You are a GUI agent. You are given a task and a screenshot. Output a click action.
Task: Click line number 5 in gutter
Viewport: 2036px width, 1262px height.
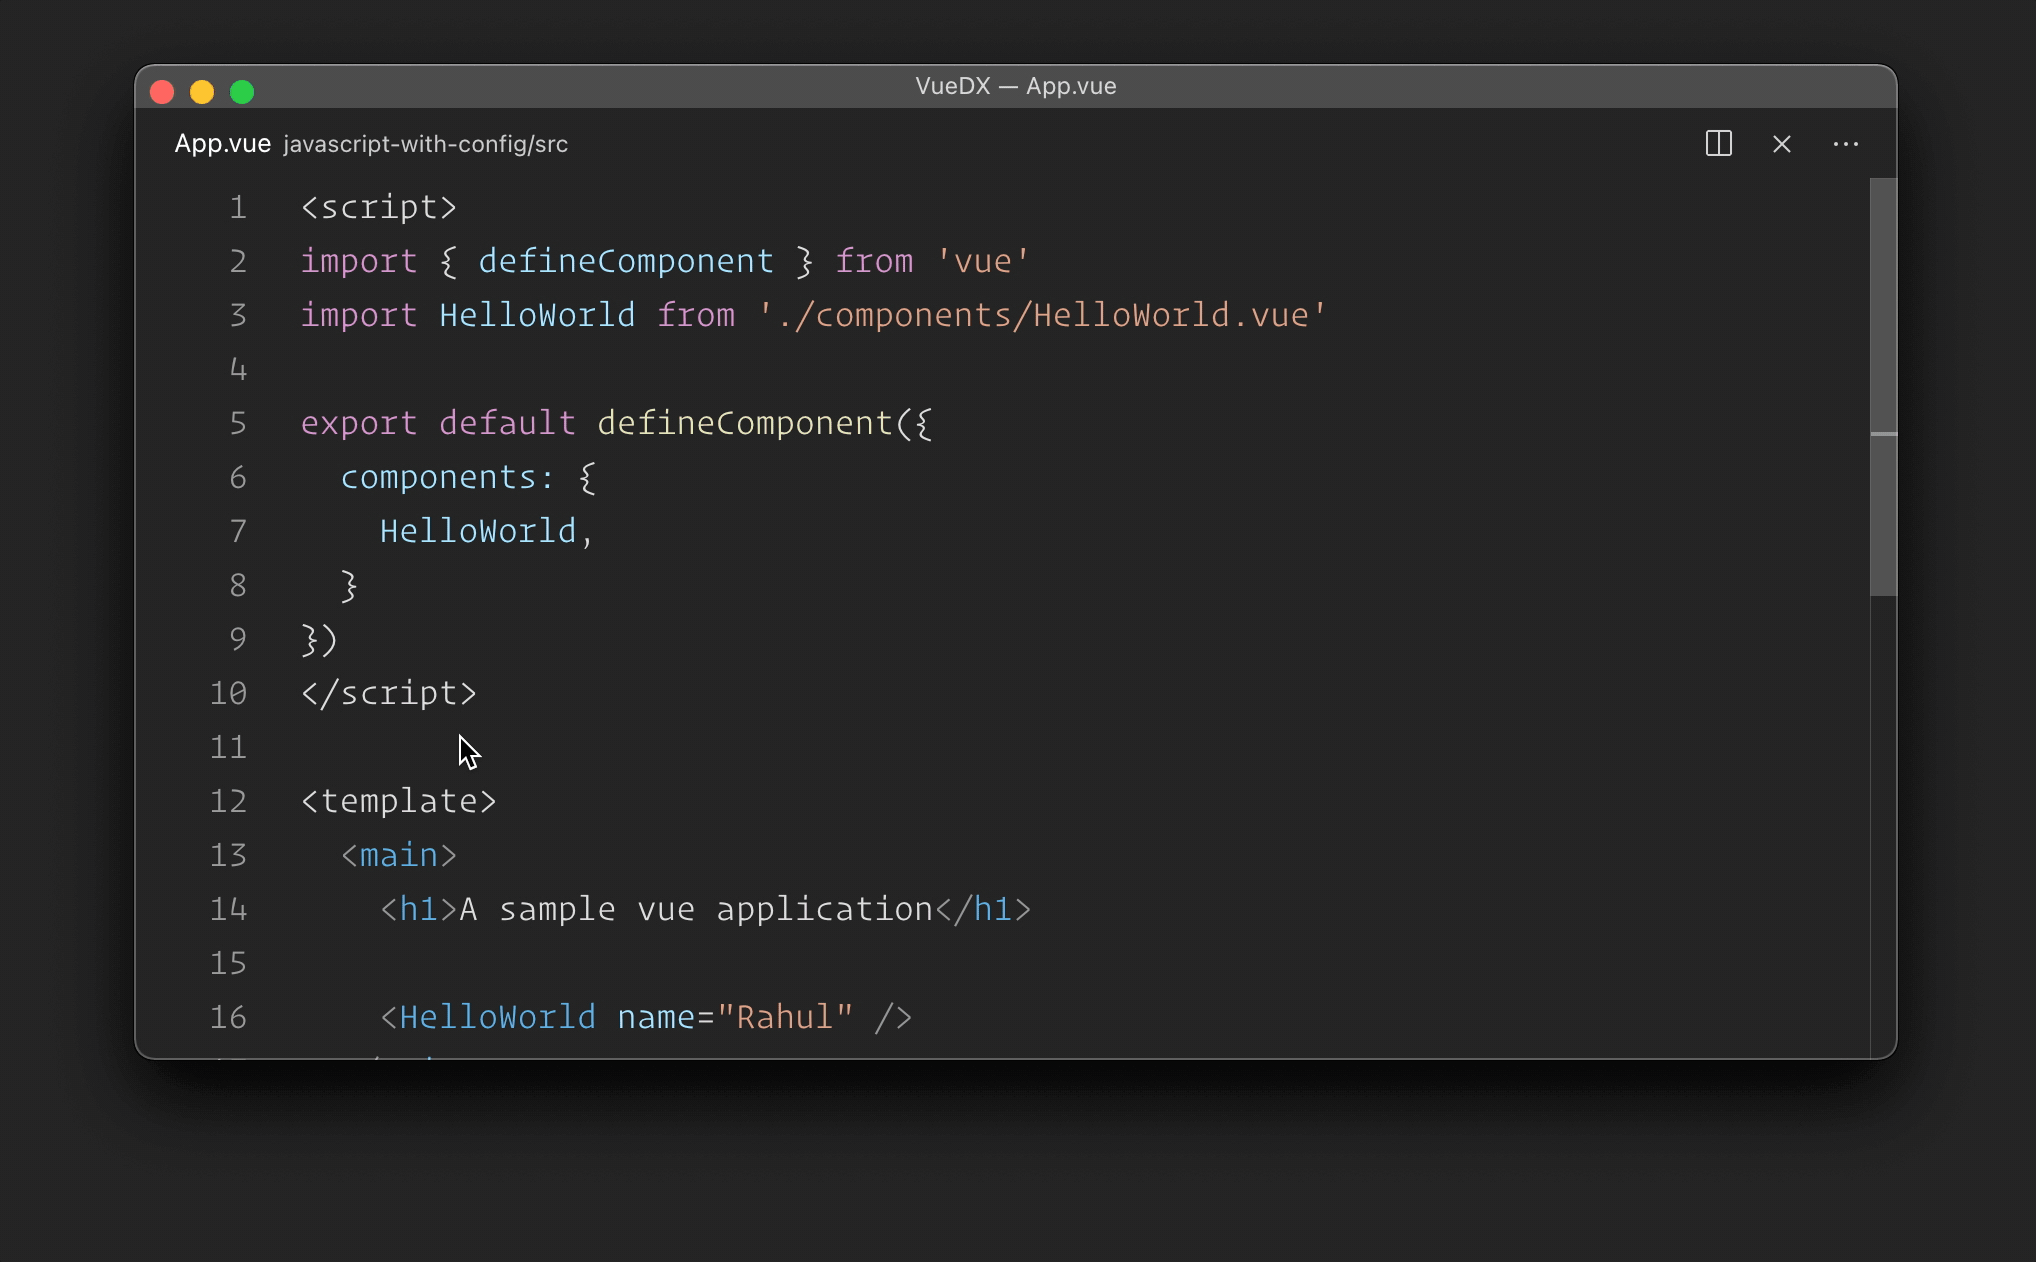click(238, 423)
